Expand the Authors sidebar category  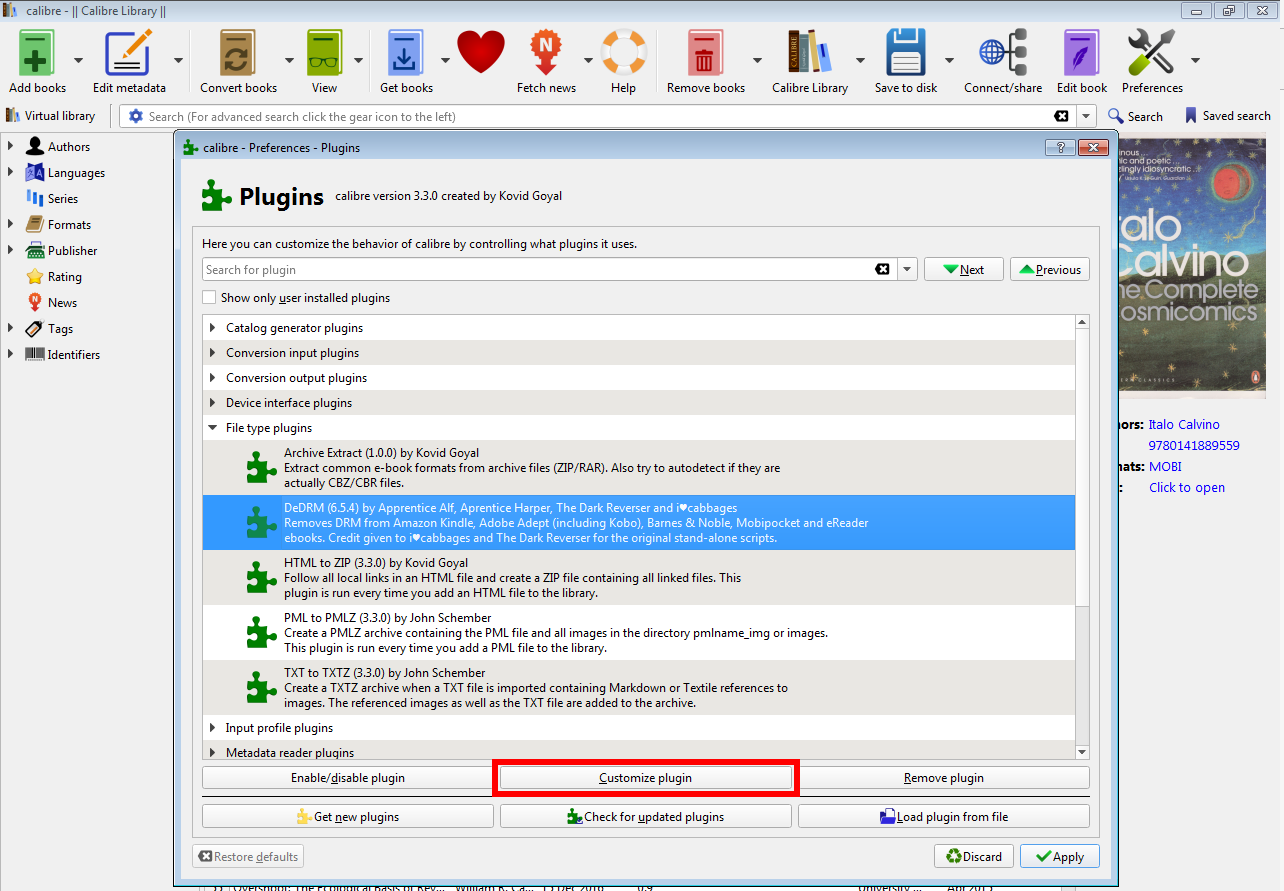tap(12, 146)
